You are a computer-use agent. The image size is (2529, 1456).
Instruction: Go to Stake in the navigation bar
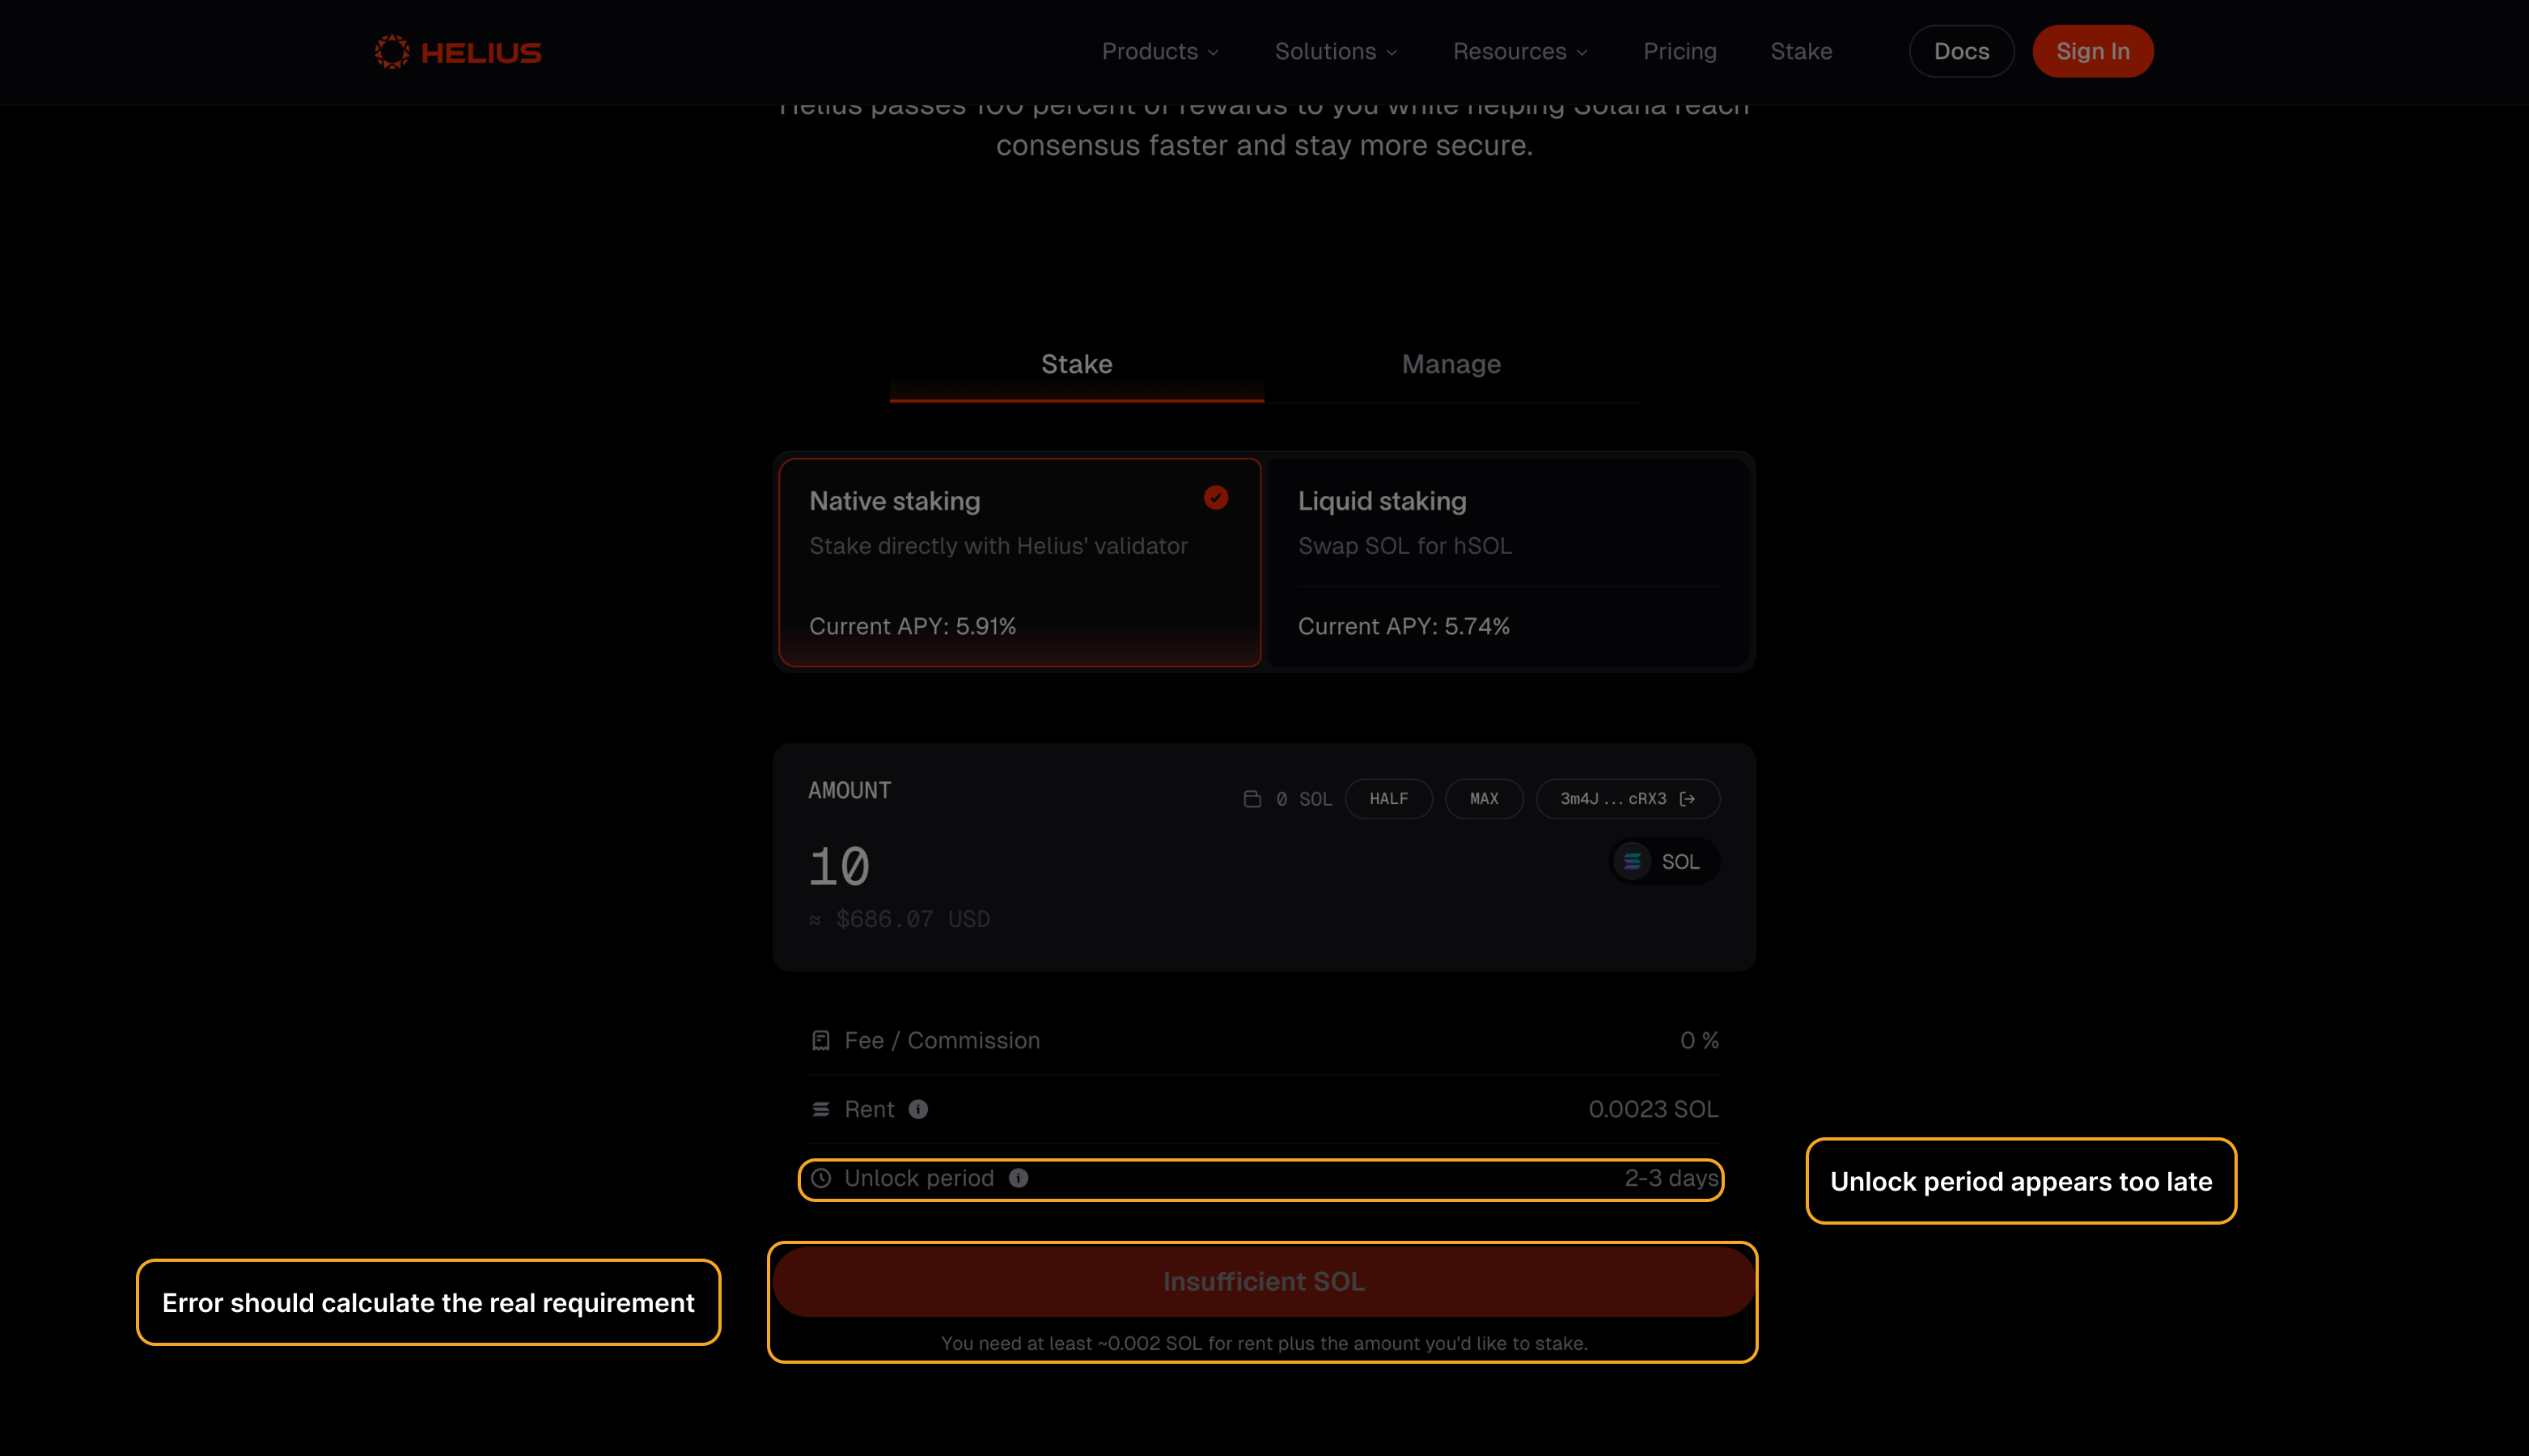click(x=1801, y=51)
